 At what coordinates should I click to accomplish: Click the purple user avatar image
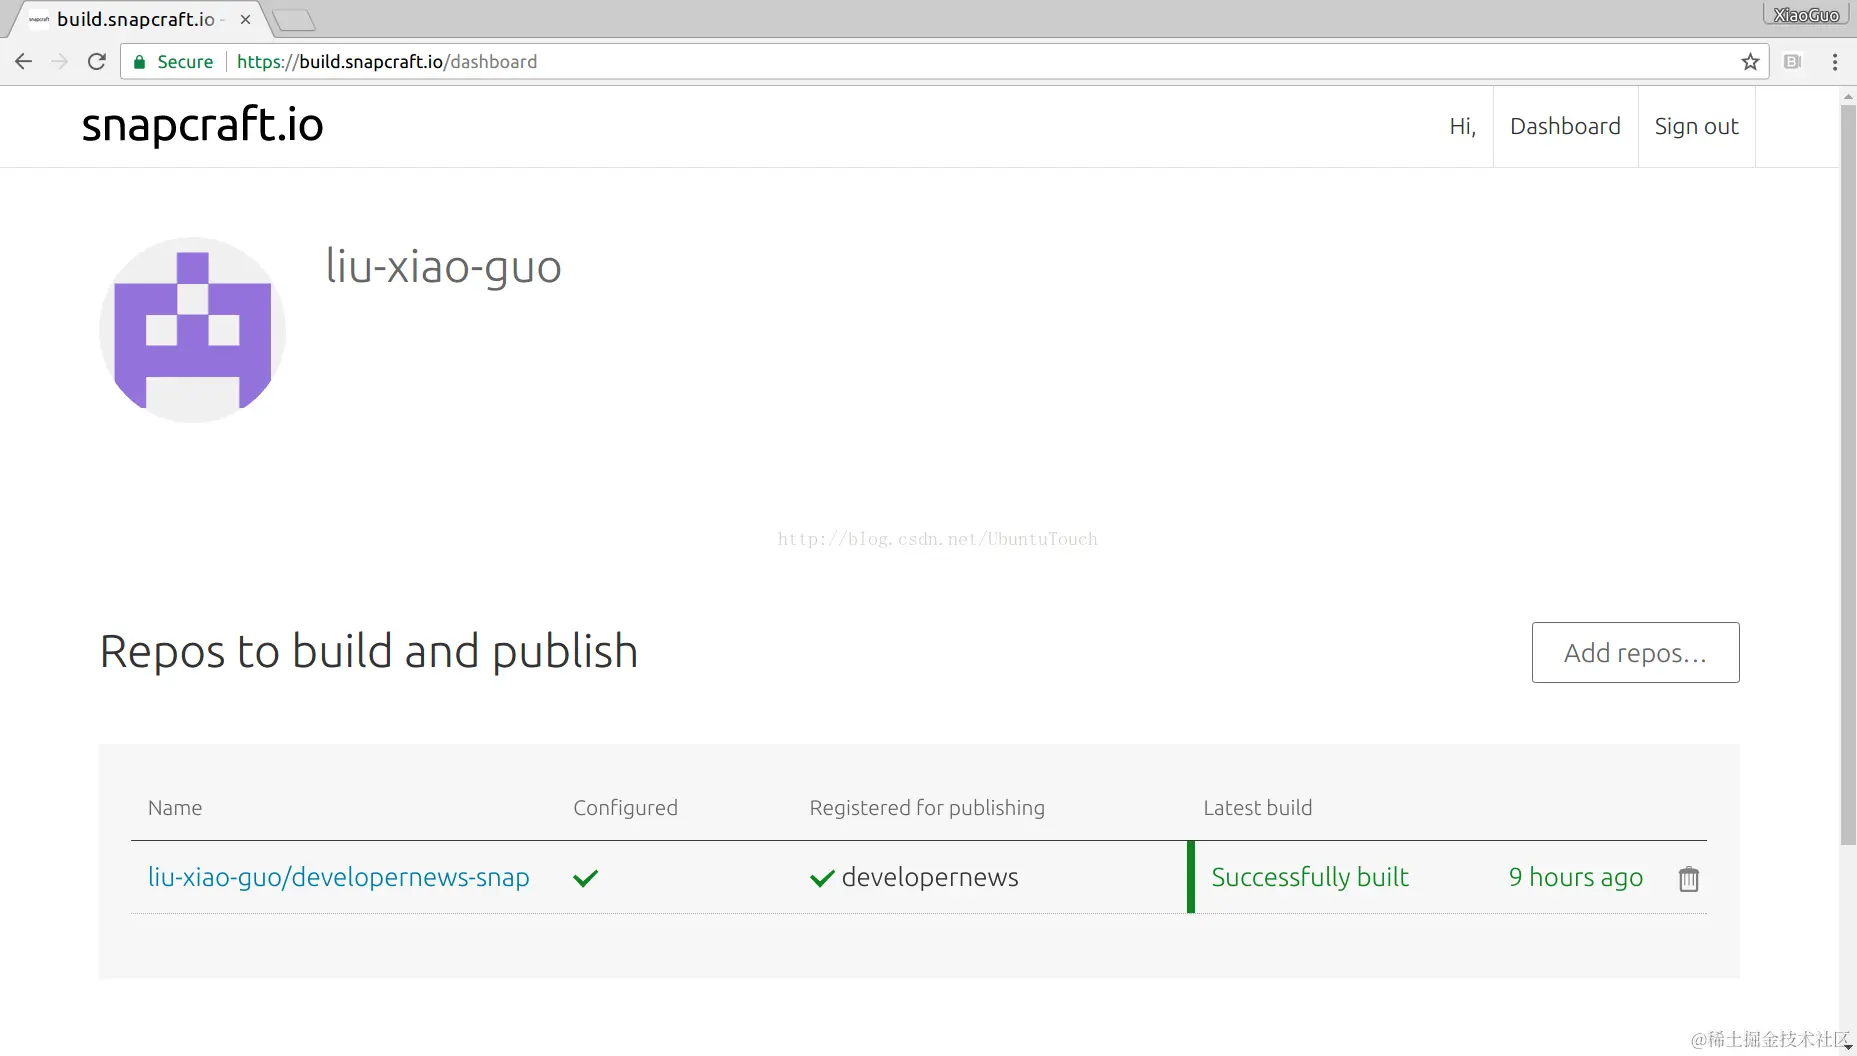tap(193, 330)
